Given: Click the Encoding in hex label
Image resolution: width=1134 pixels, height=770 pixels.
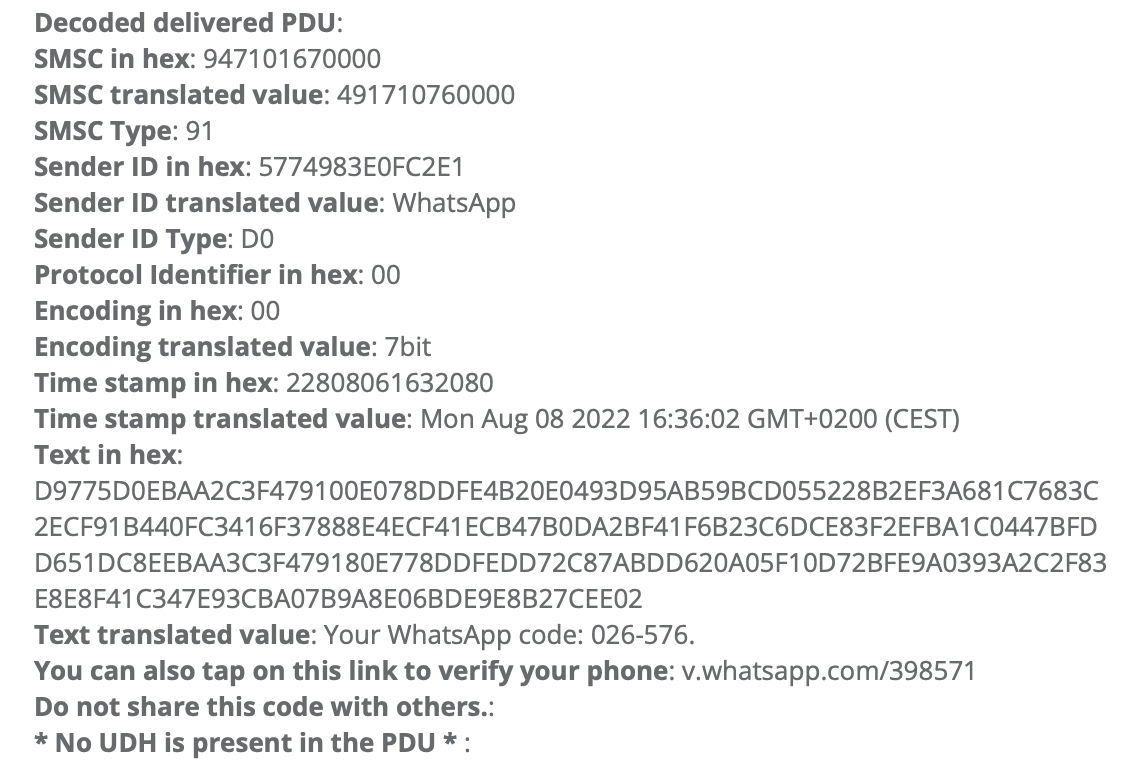Looking at the screenshot, I should (135, 311).
